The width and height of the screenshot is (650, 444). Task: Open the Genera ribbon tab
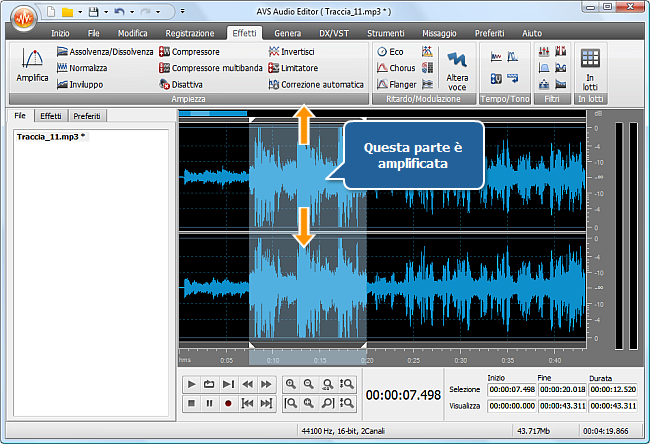(x=287, y=33)
